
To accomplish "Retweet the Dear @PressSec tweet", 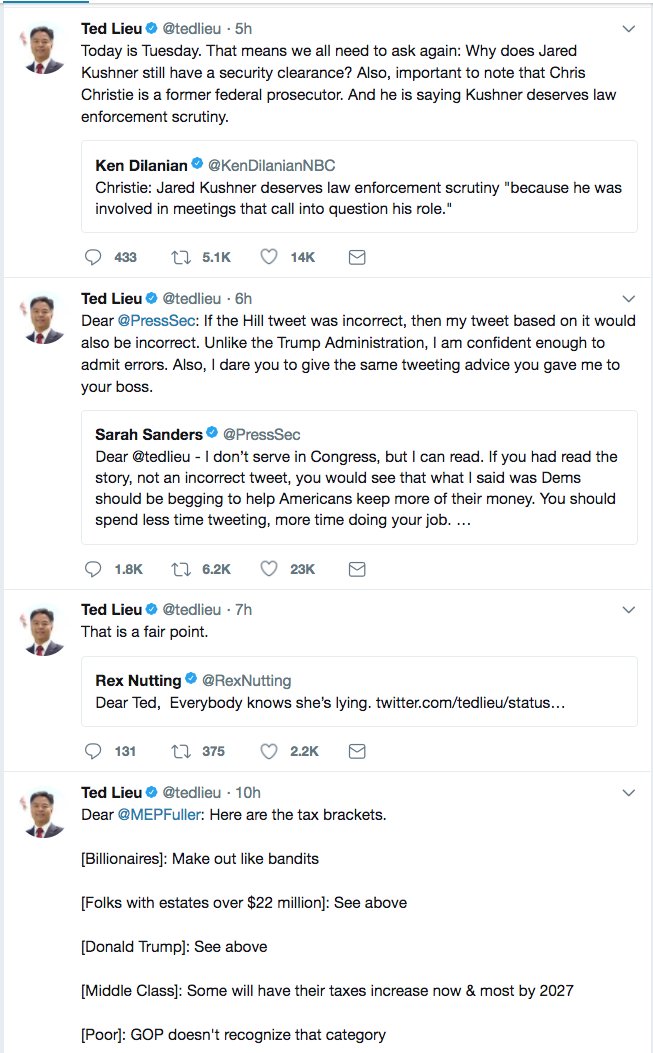I will pos(182,569).
